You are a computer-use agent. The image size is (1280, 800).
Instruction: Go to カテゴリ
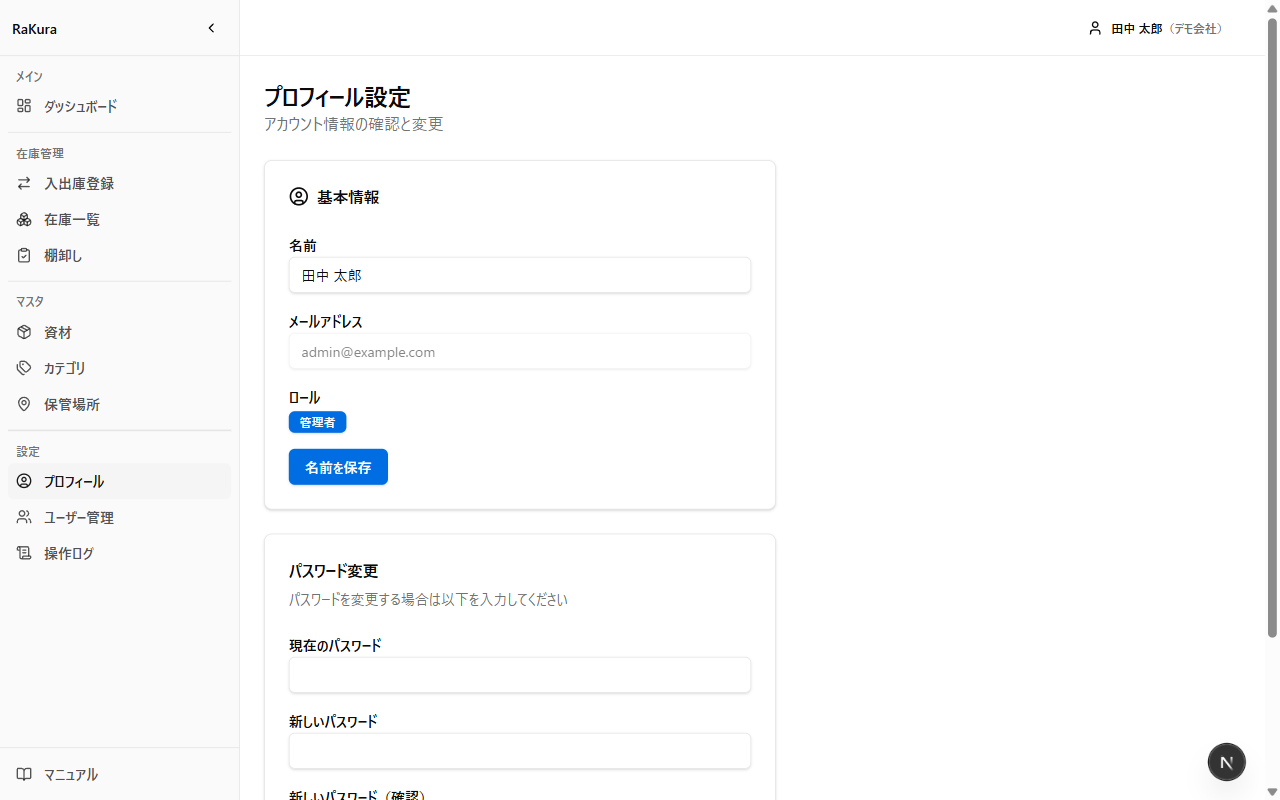point(119,369)
